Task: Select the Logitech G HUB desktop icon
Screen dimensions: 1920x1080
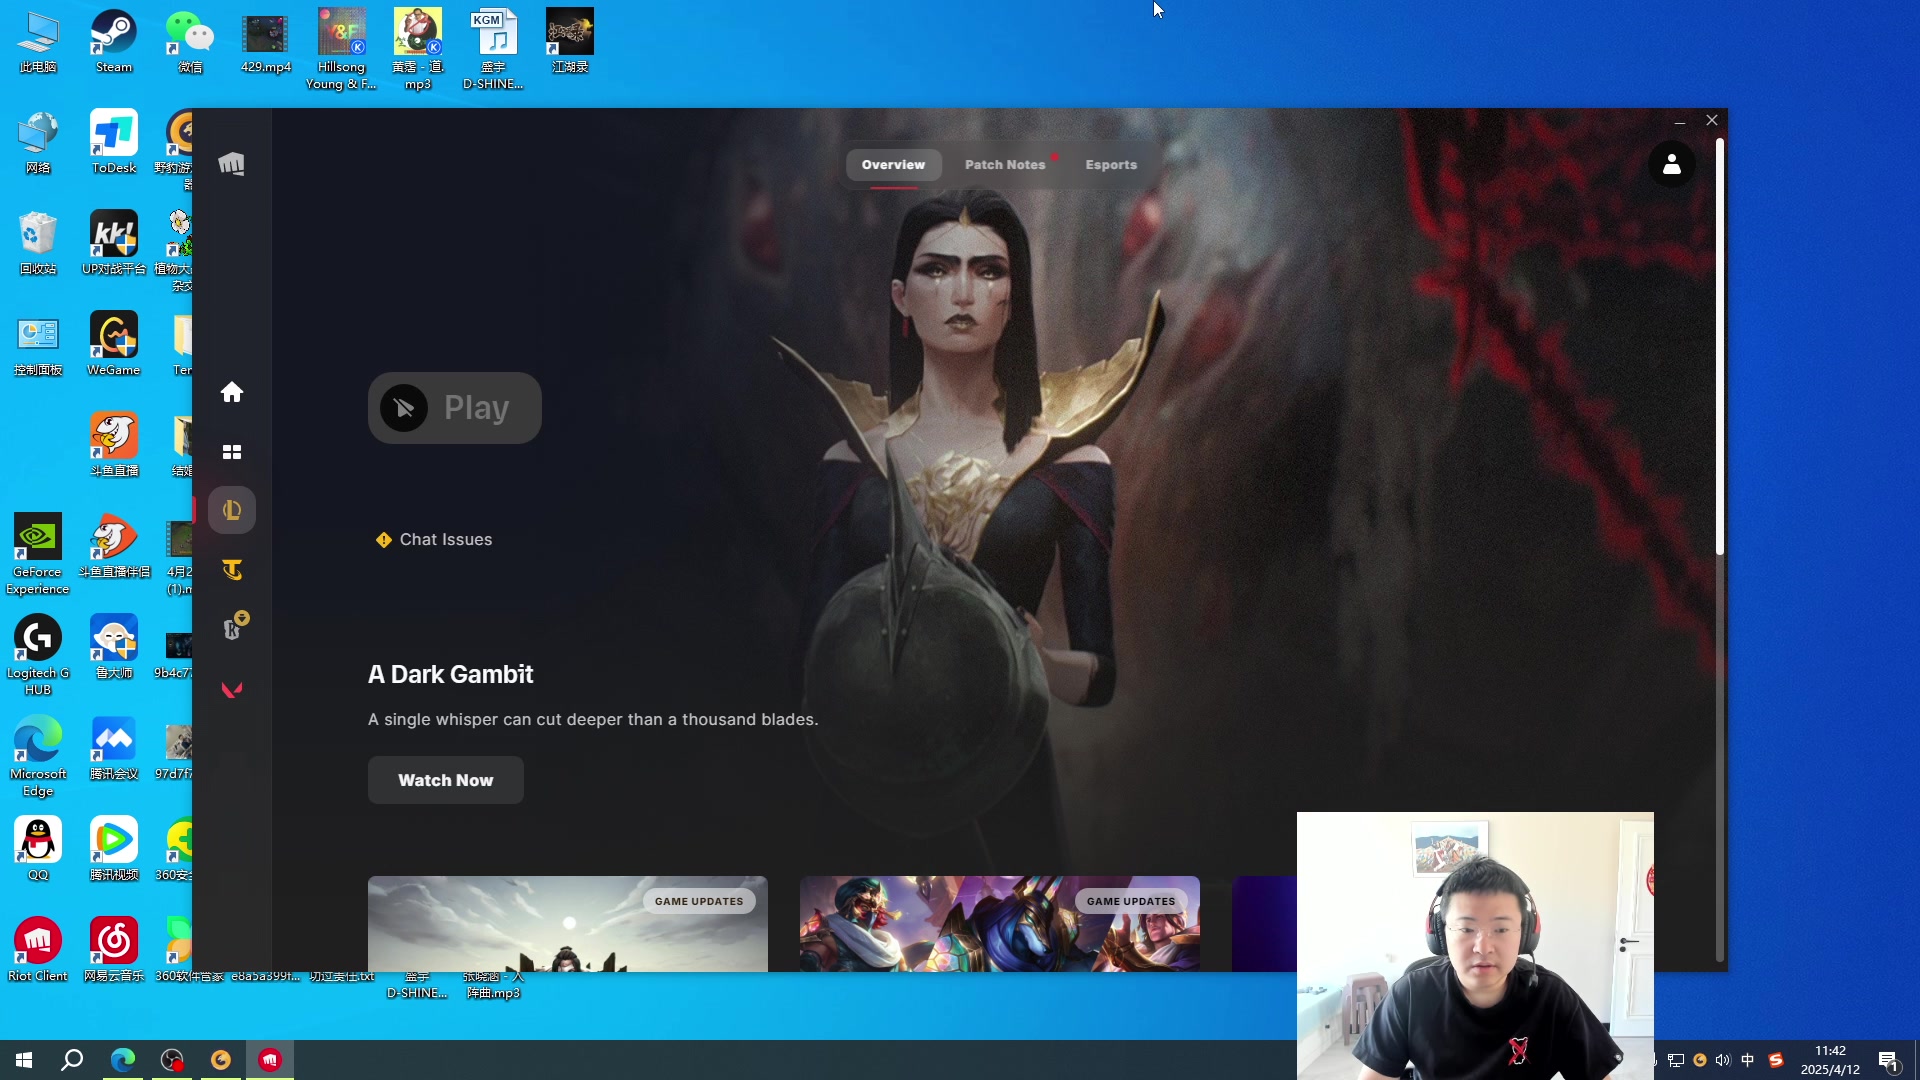Action: pos(38,655)
